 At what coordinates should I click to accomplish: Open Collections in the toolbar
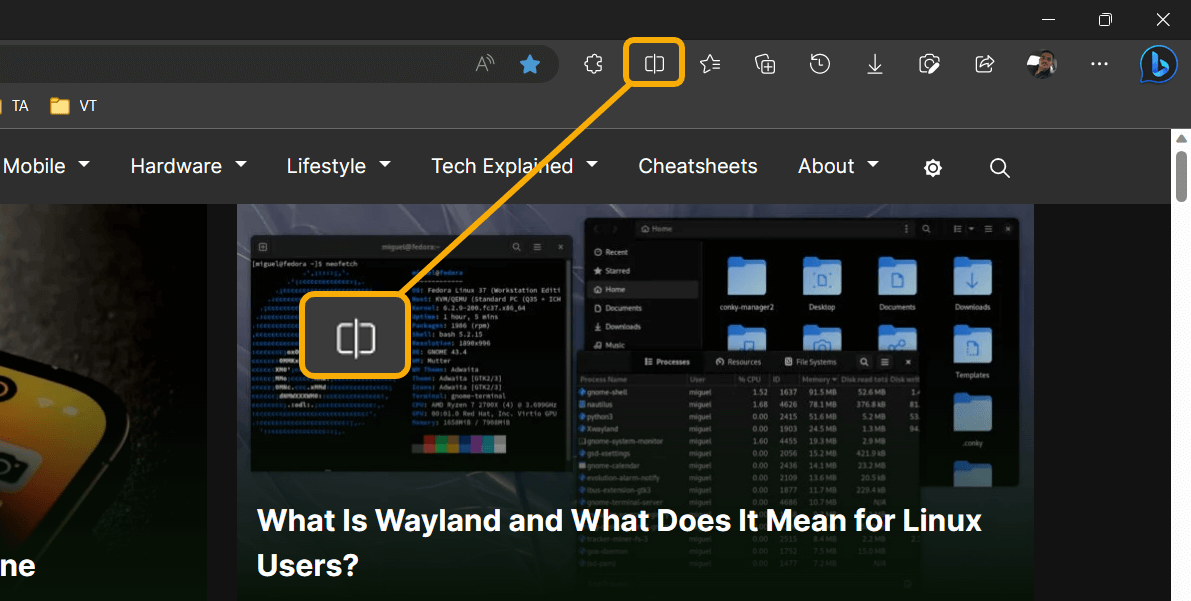point(764,63)
